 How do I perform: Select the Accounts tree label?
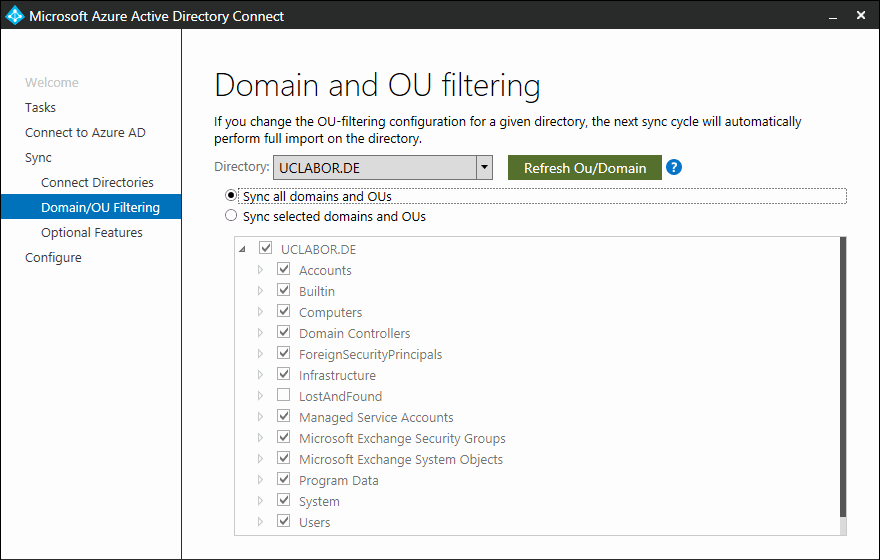[325, 270]
